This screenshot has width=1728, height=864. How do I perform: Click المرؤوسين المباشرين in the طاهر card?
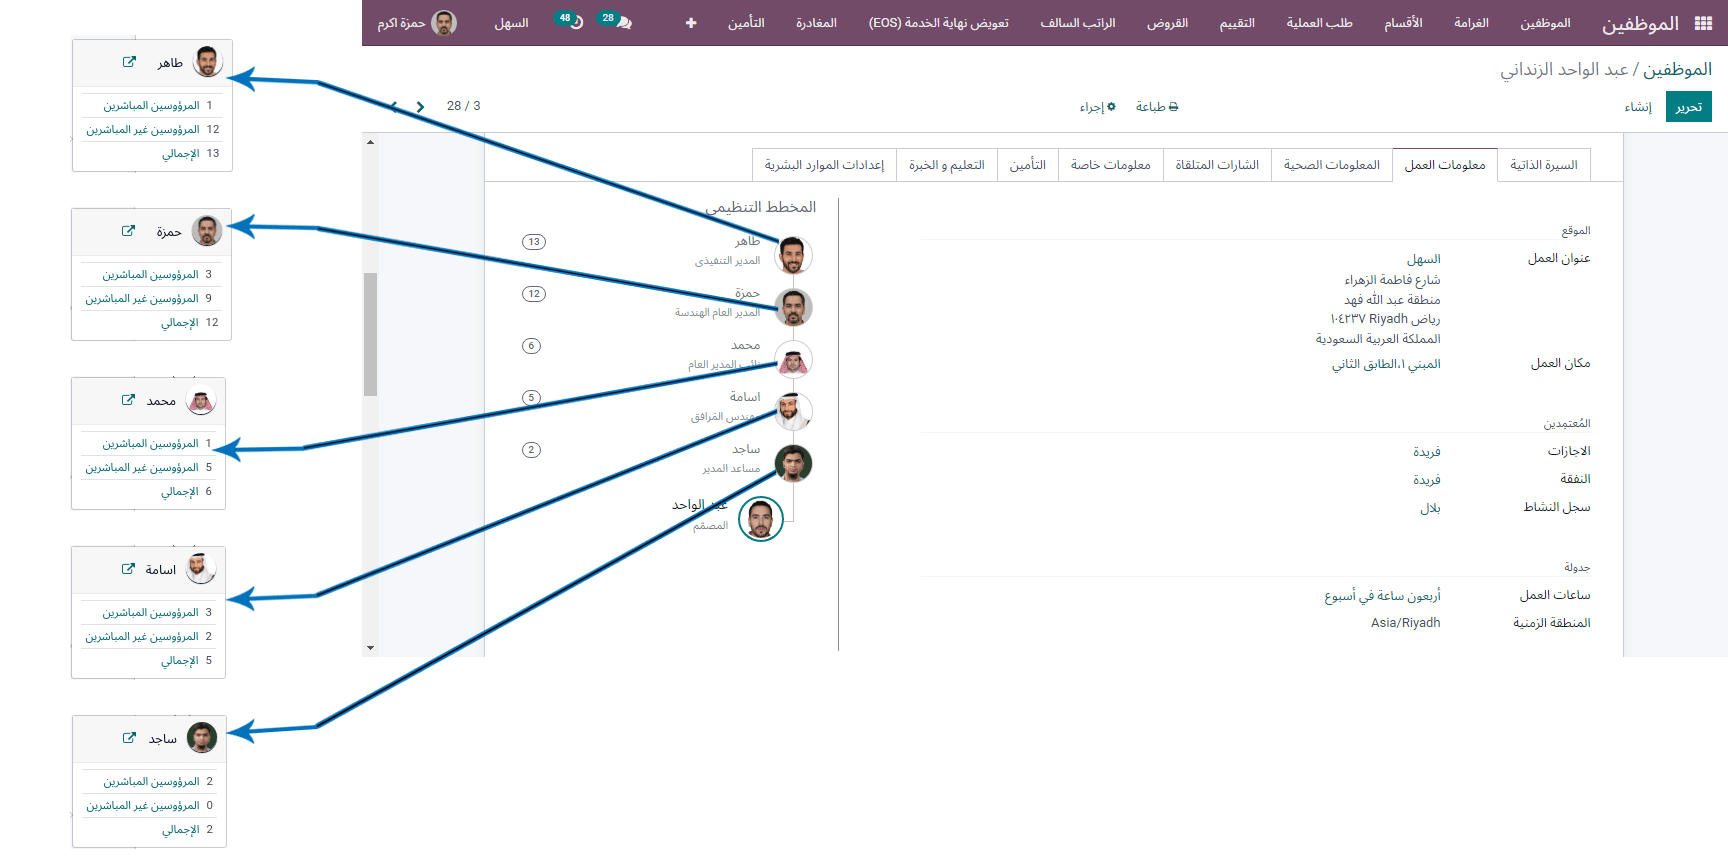[x=151, y=105]
